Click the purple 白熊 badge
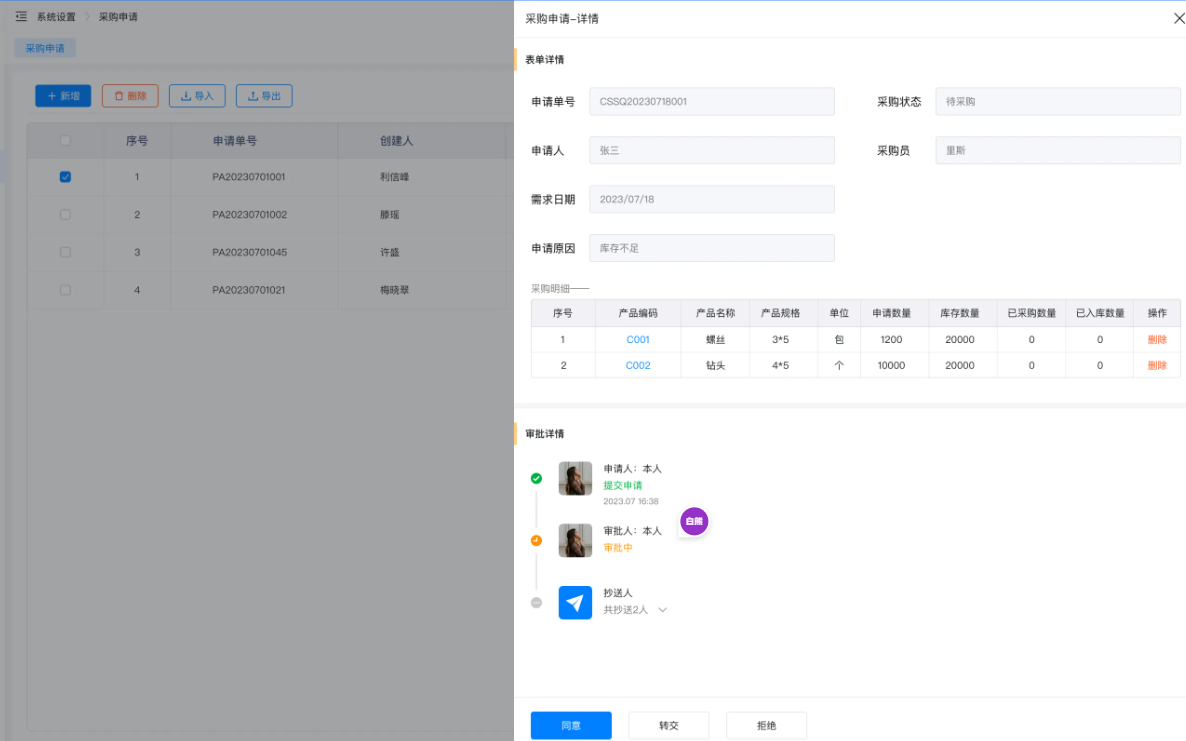Screen dimensions: 1186x741 [694, 521]
